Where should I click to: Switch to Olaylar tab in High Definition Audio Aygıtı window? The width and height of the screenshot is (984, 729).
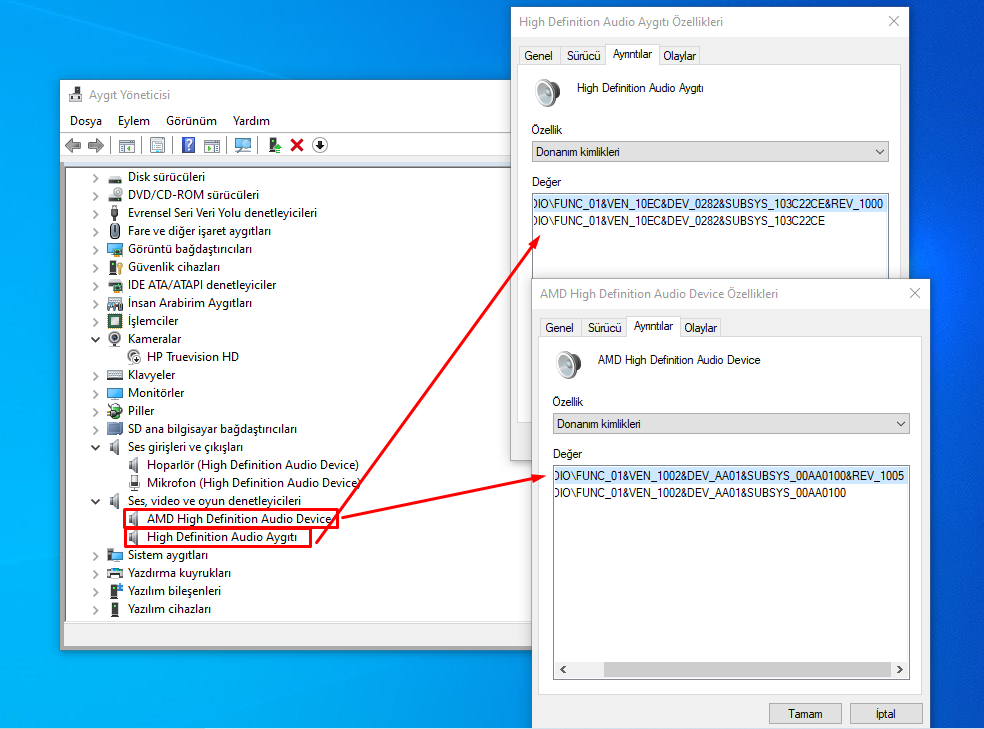680,56
